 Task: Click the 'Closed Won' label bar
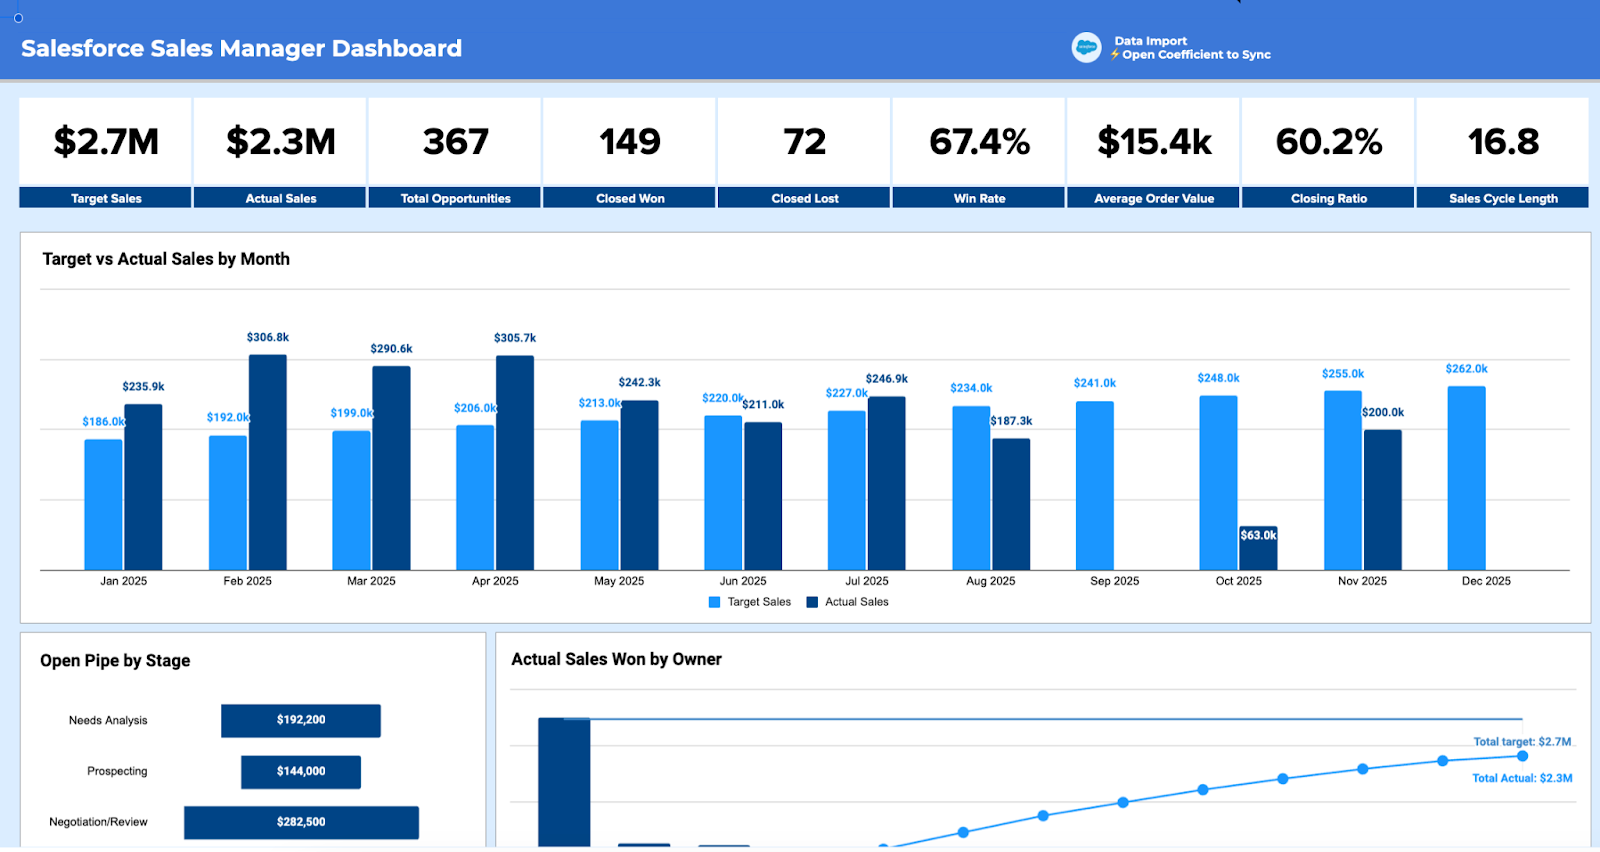point(630,198)
